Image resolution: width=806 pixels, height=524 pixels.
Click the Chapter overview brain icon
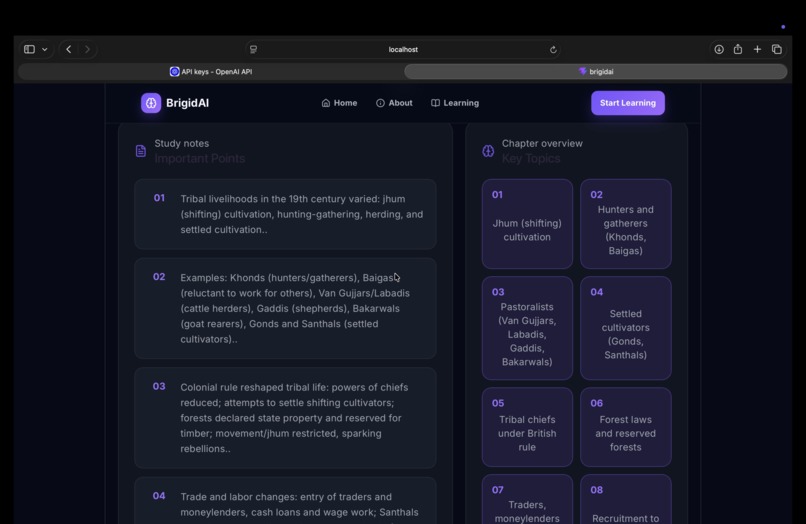[x=488, y=151]
